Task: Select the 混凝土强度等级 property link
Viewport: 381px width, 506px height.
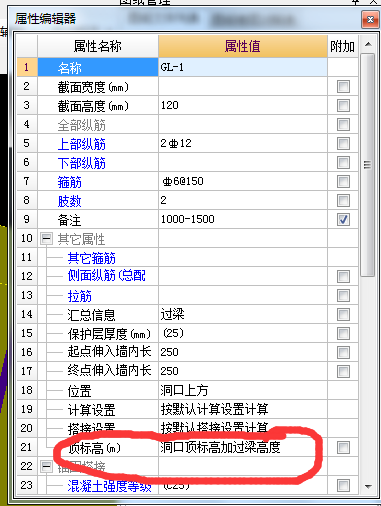Action: coord(109,486)
